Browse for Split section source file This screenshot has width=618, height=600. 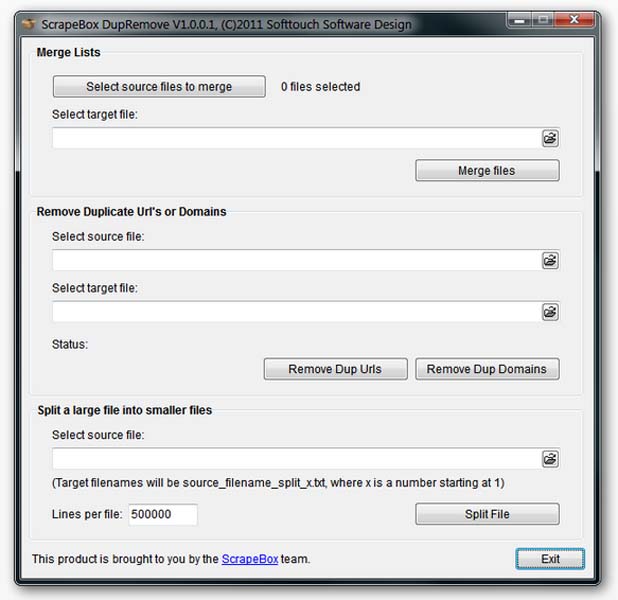coord(550,459)
